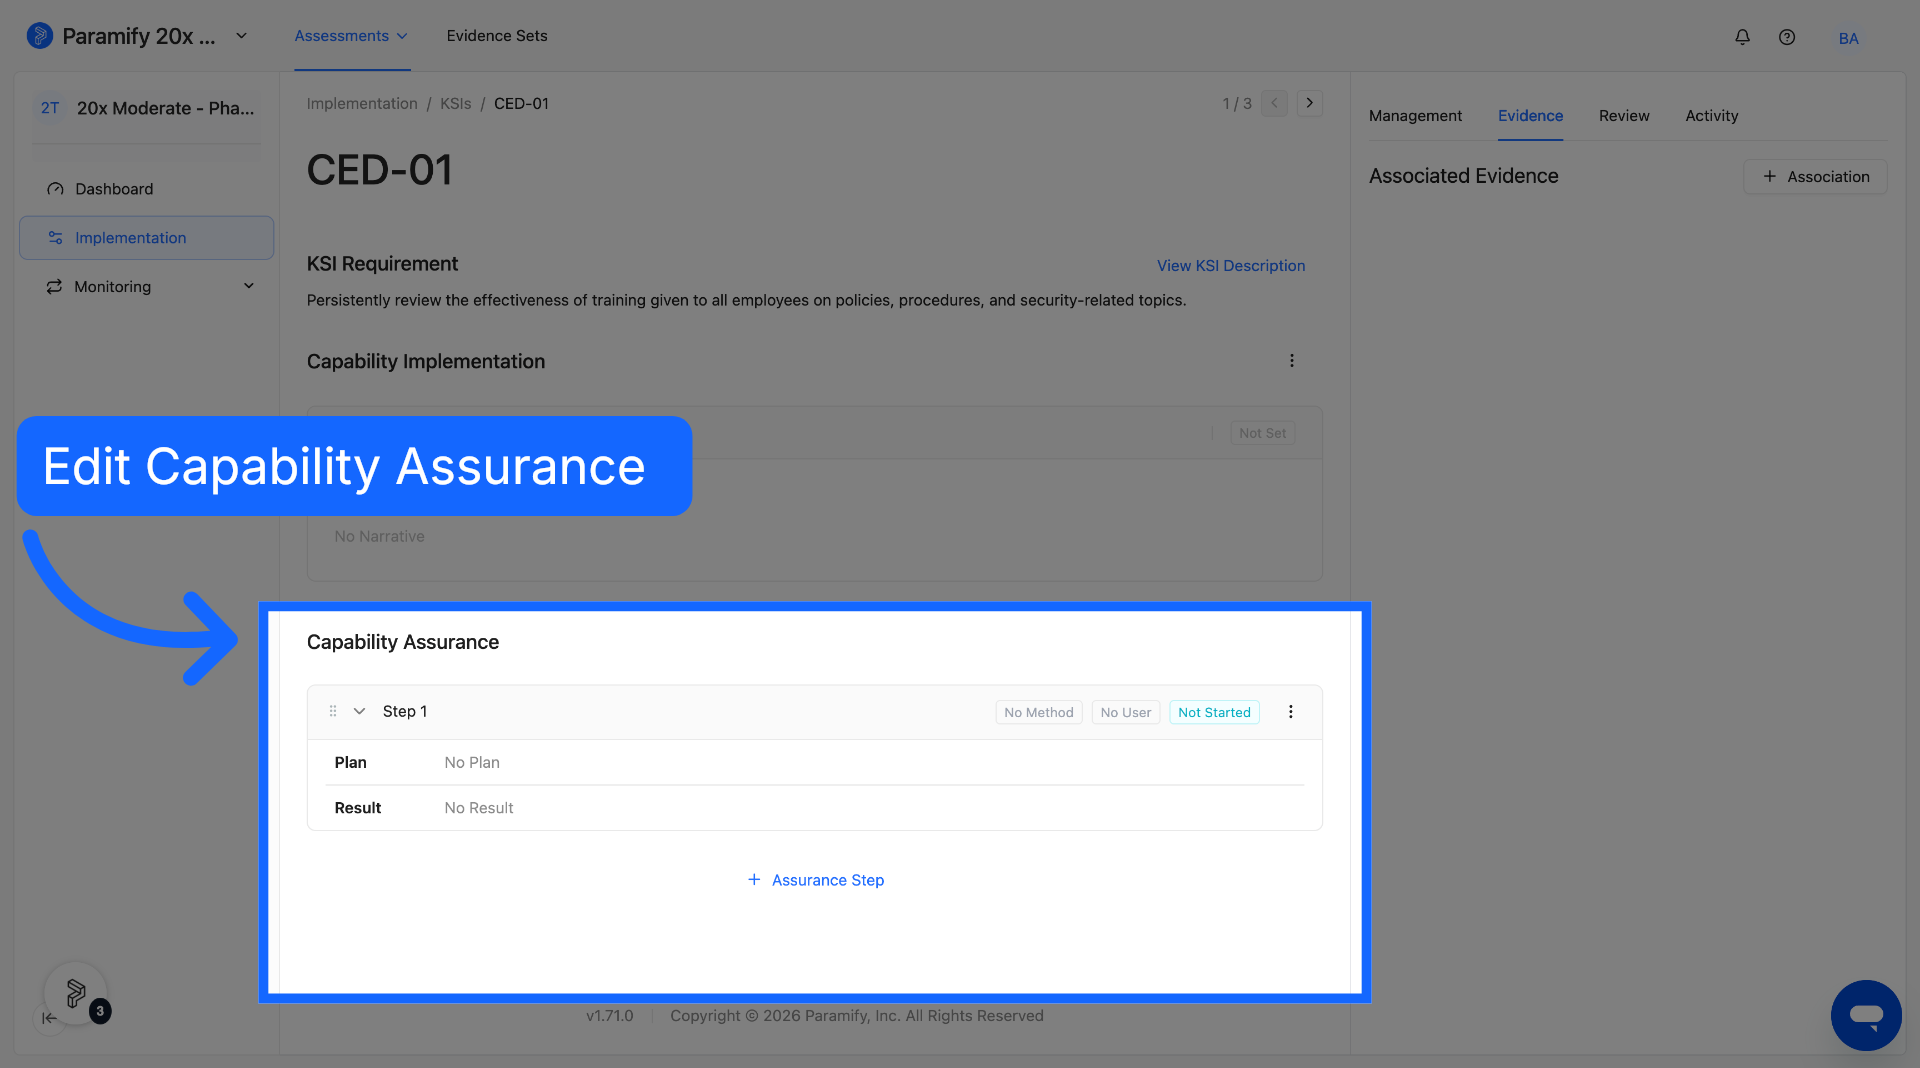Open Dashboard in the sidebar
This screenshot has width=1920, height=1068.
pyautogui.click(x=146, y=189)
